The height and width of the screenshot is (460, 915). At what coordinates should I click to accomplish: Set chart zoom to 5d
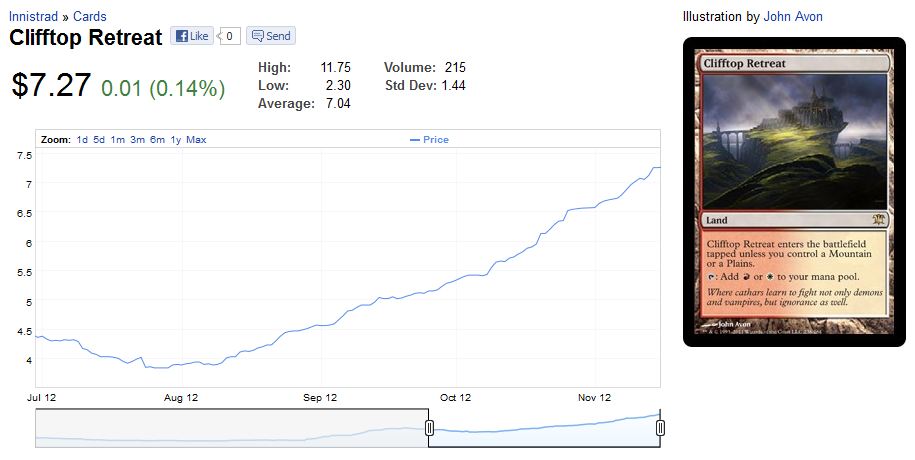tap(99, 140)
